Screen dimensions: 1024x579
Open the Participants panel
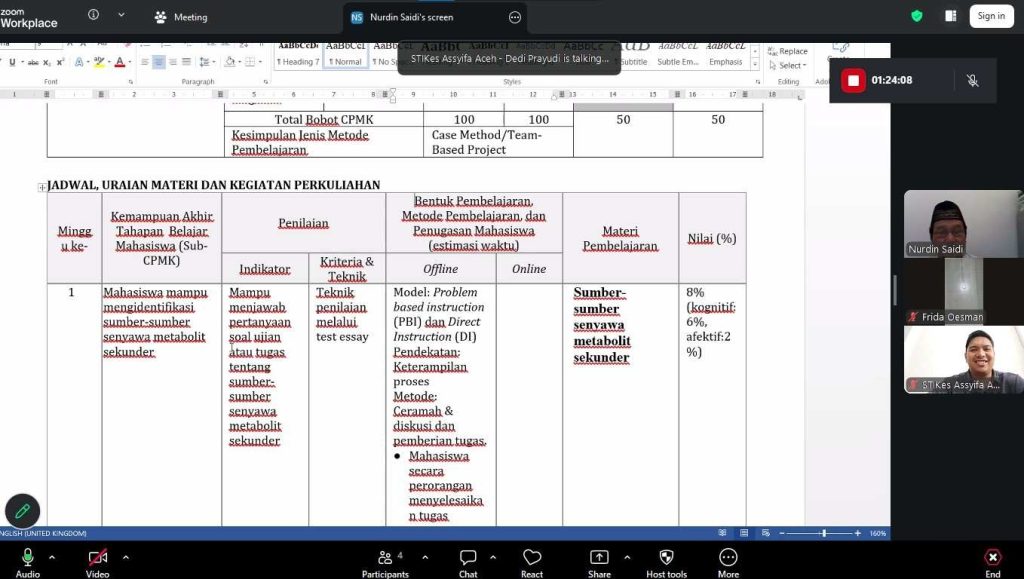point(385,559)
